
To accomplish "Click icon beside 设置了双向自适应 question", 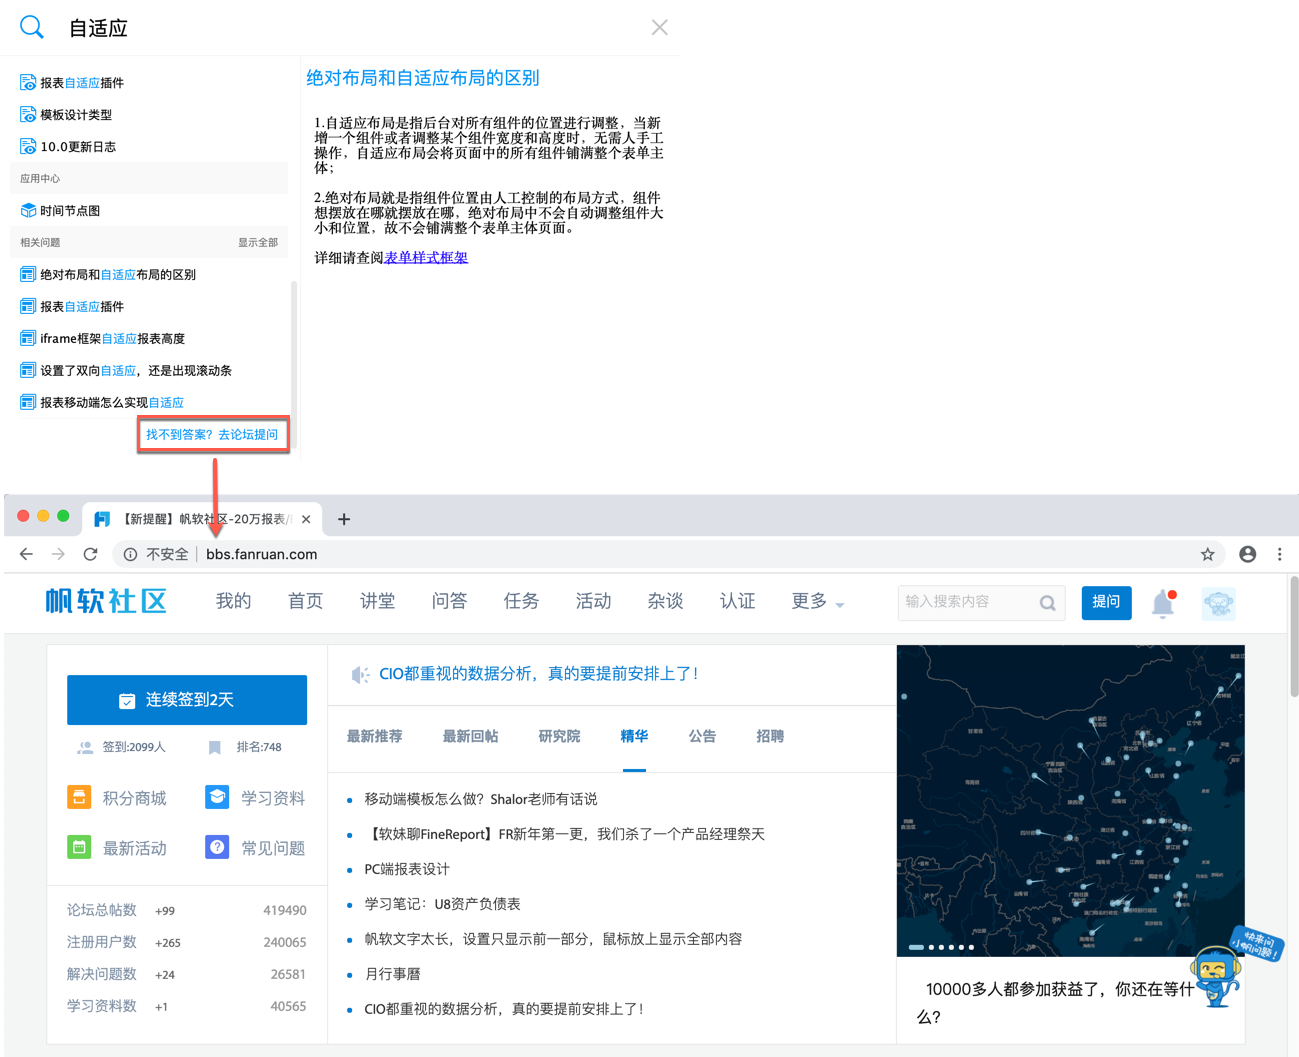I will point(28,371).
